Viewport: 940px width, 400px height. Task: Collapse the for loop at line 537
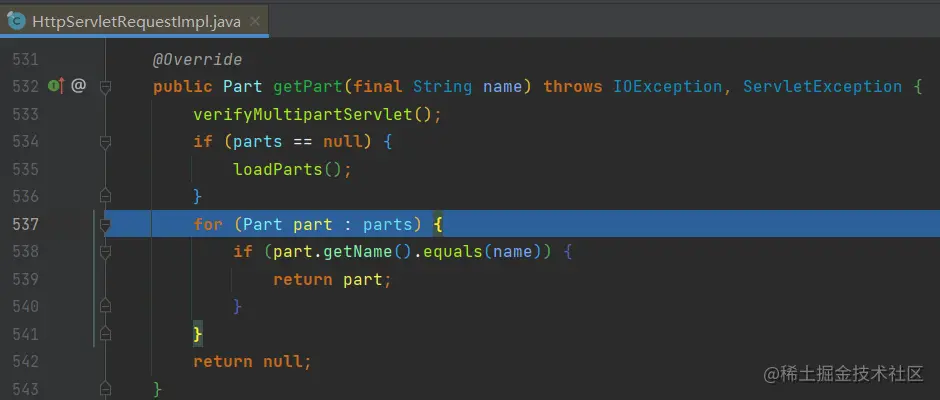[106, 225]
